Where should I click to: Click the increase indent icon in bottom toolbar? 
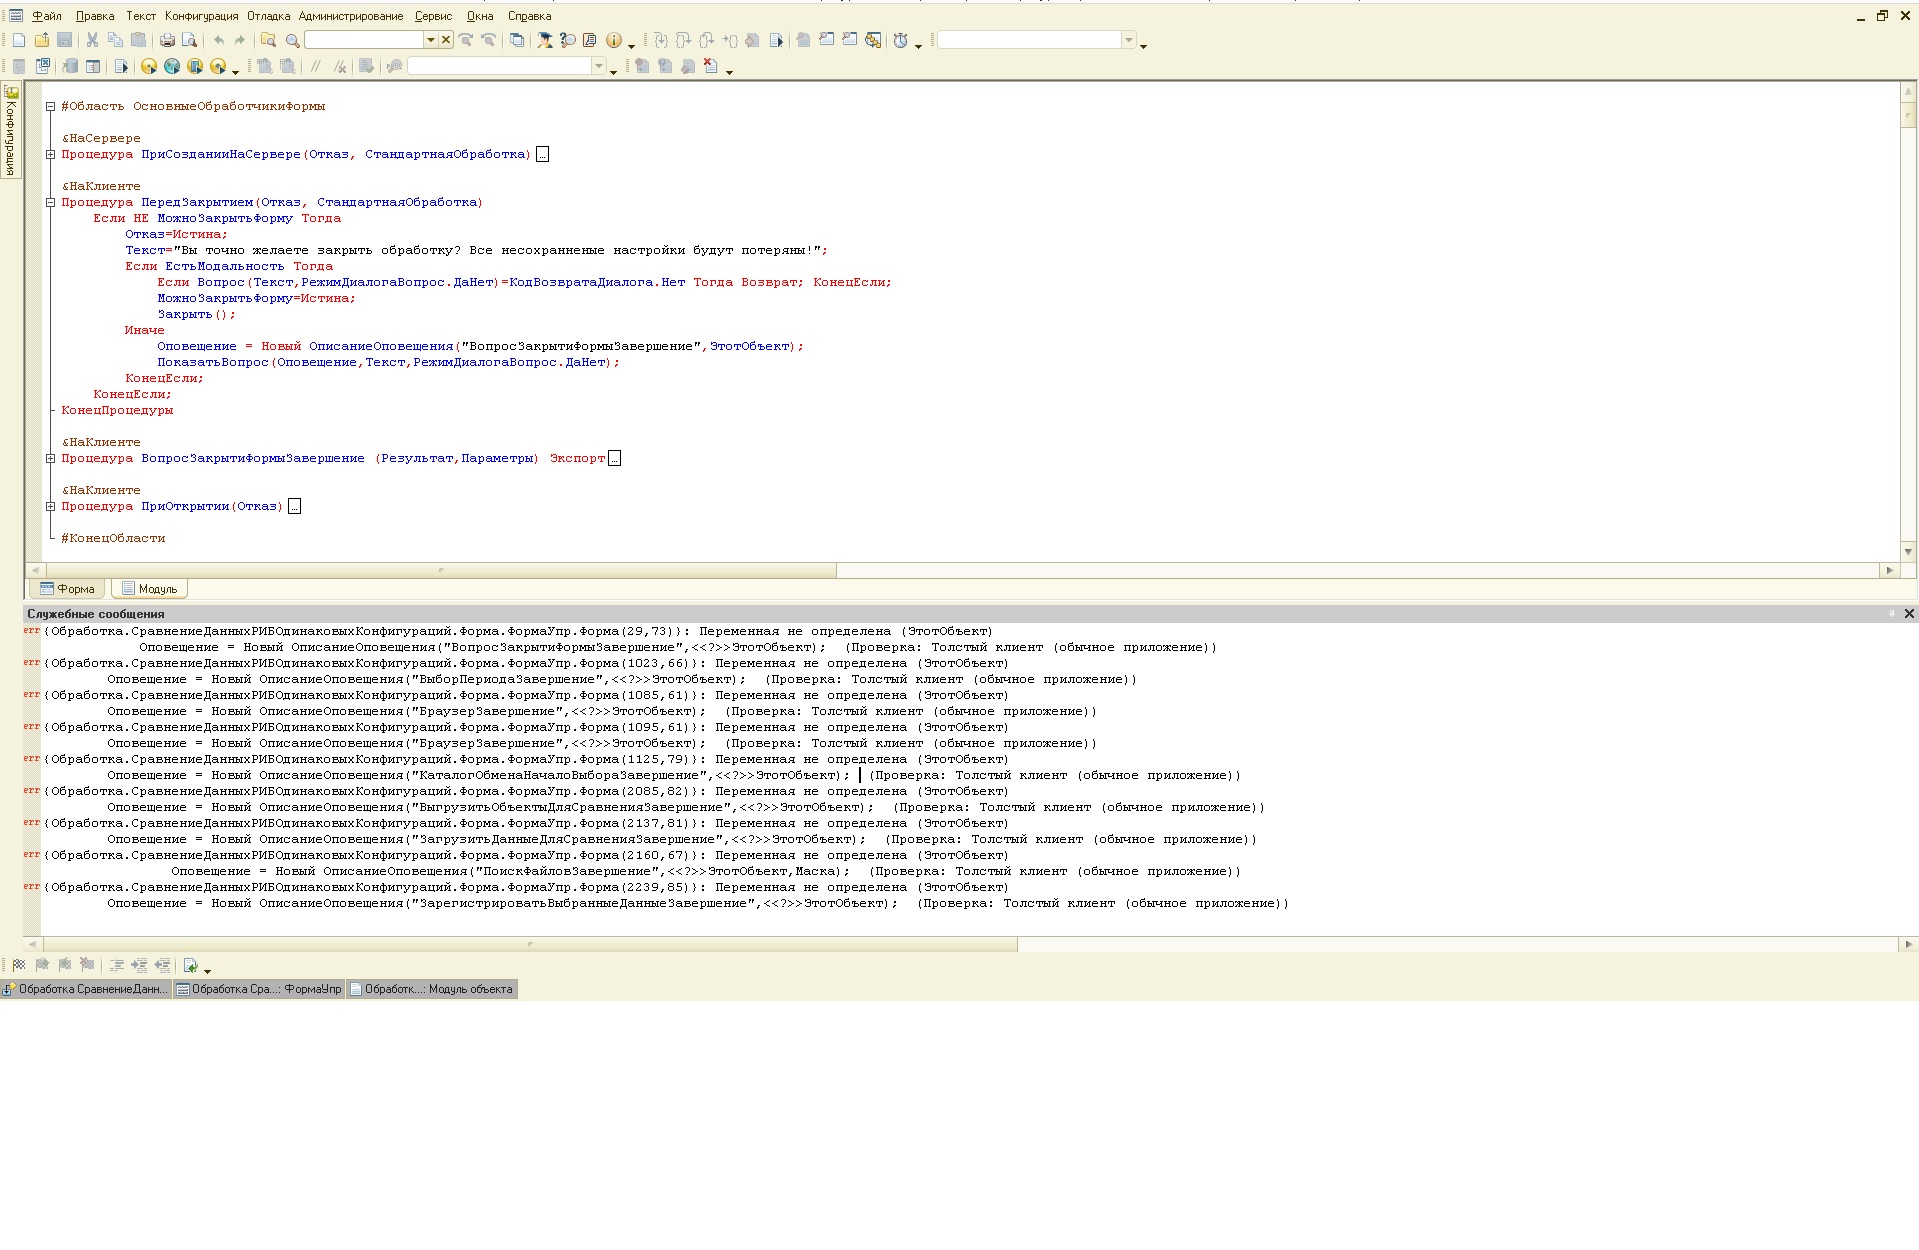139,965
